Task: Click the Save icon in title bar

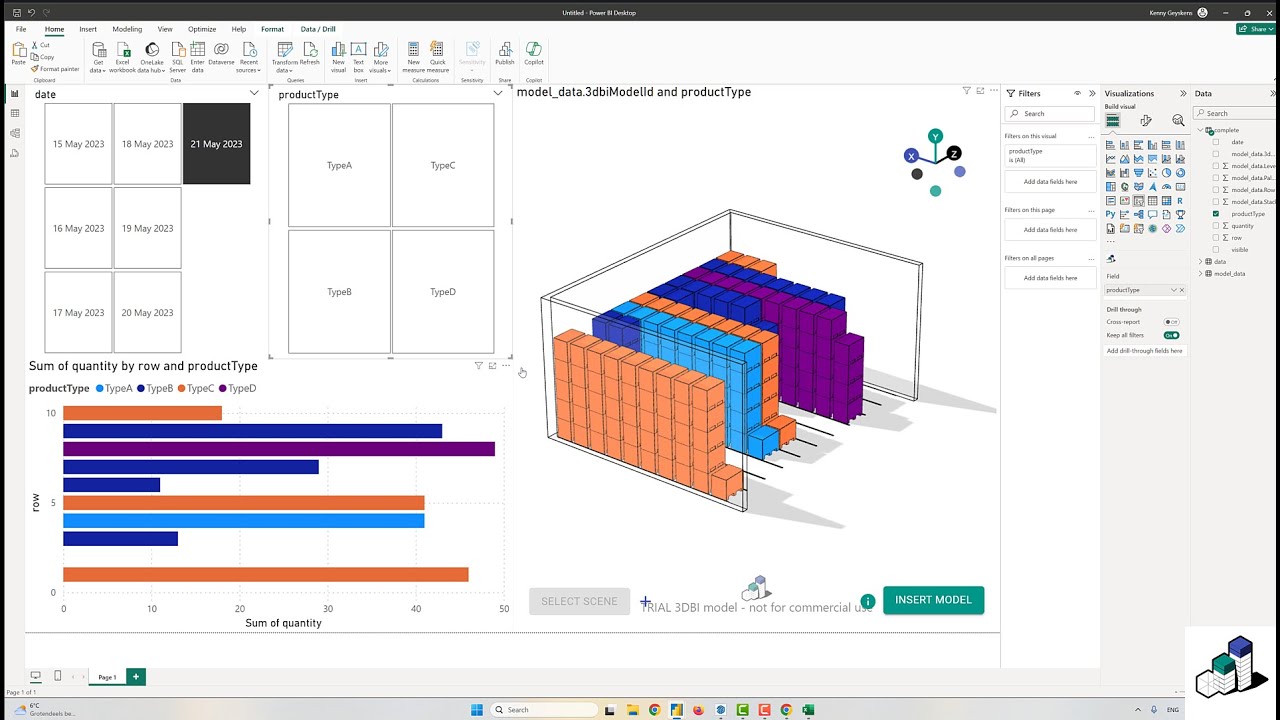Action: 17,12
